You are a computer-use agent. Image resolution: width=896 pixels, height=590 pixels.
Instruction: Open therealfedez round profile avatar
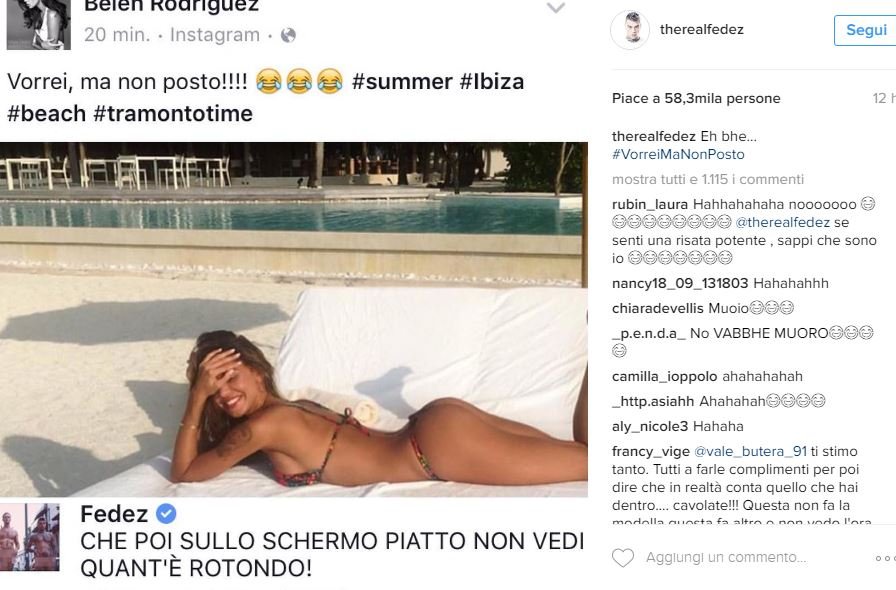point(630,29)
